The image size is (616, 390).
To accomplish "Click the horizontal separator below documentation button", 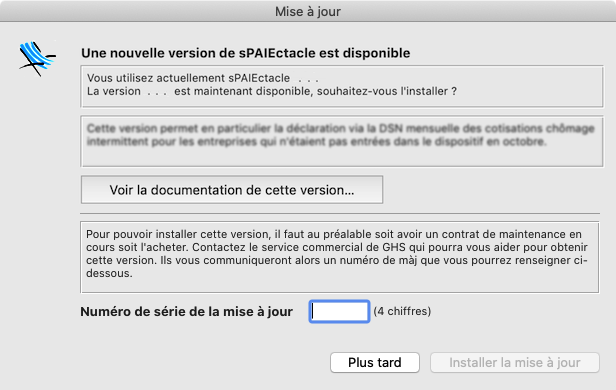I will tap(340, 214).
